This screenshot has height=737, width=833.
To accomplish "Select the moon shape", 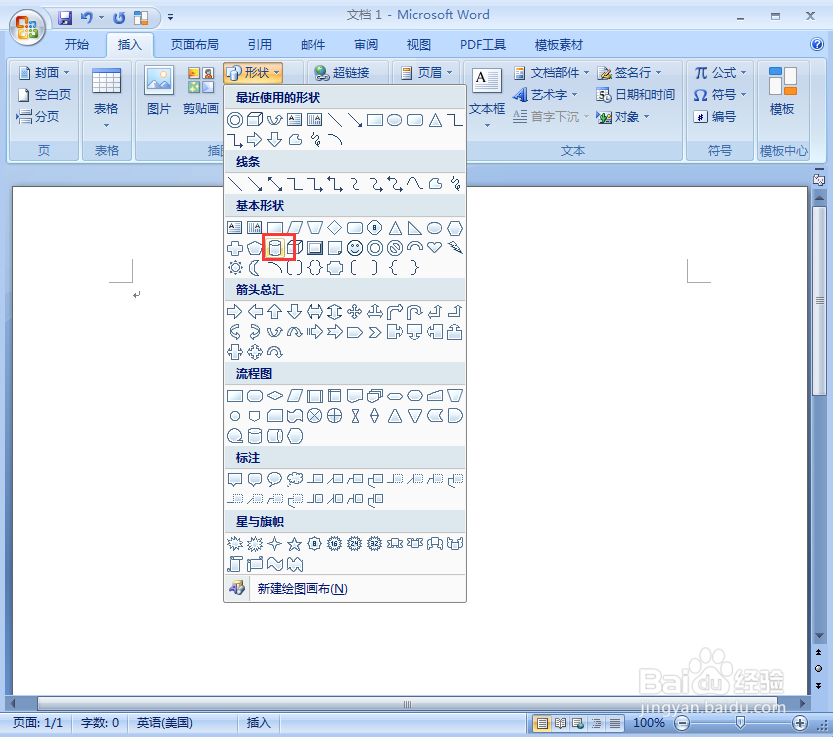I will [255, 267].
